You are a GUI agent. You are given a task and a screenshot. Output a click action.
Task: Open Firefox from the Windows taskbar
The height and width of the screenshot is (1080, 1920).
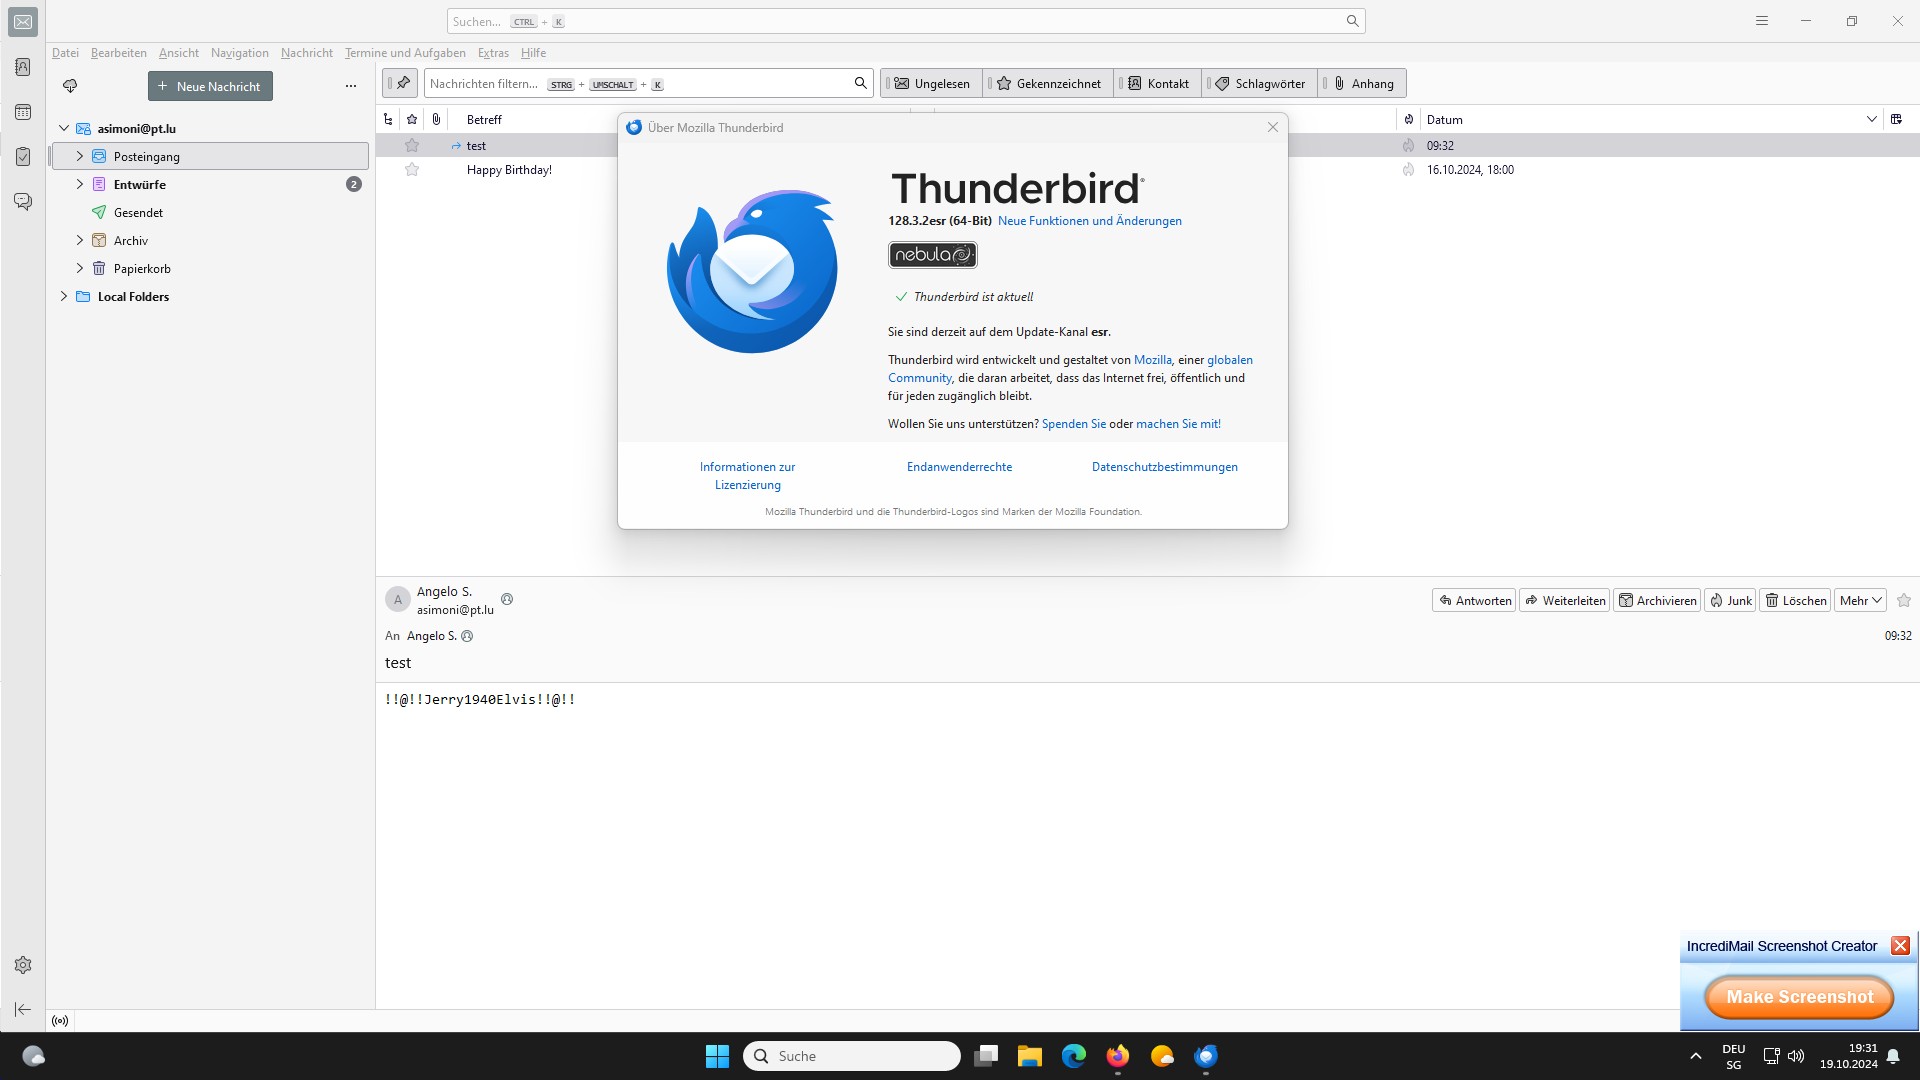coord(1117,1056)
